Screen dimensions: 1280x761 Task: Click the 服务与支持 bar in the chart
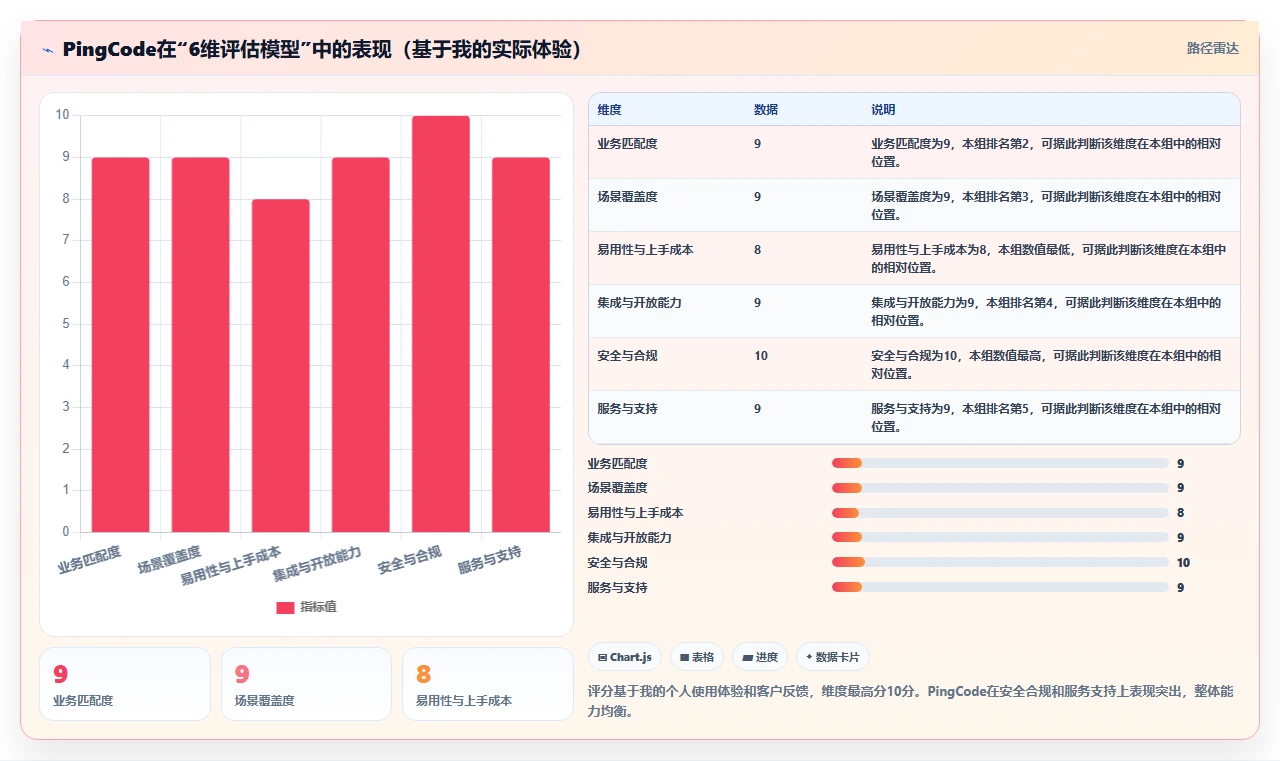pyautogui.click(x=521, y=345)
